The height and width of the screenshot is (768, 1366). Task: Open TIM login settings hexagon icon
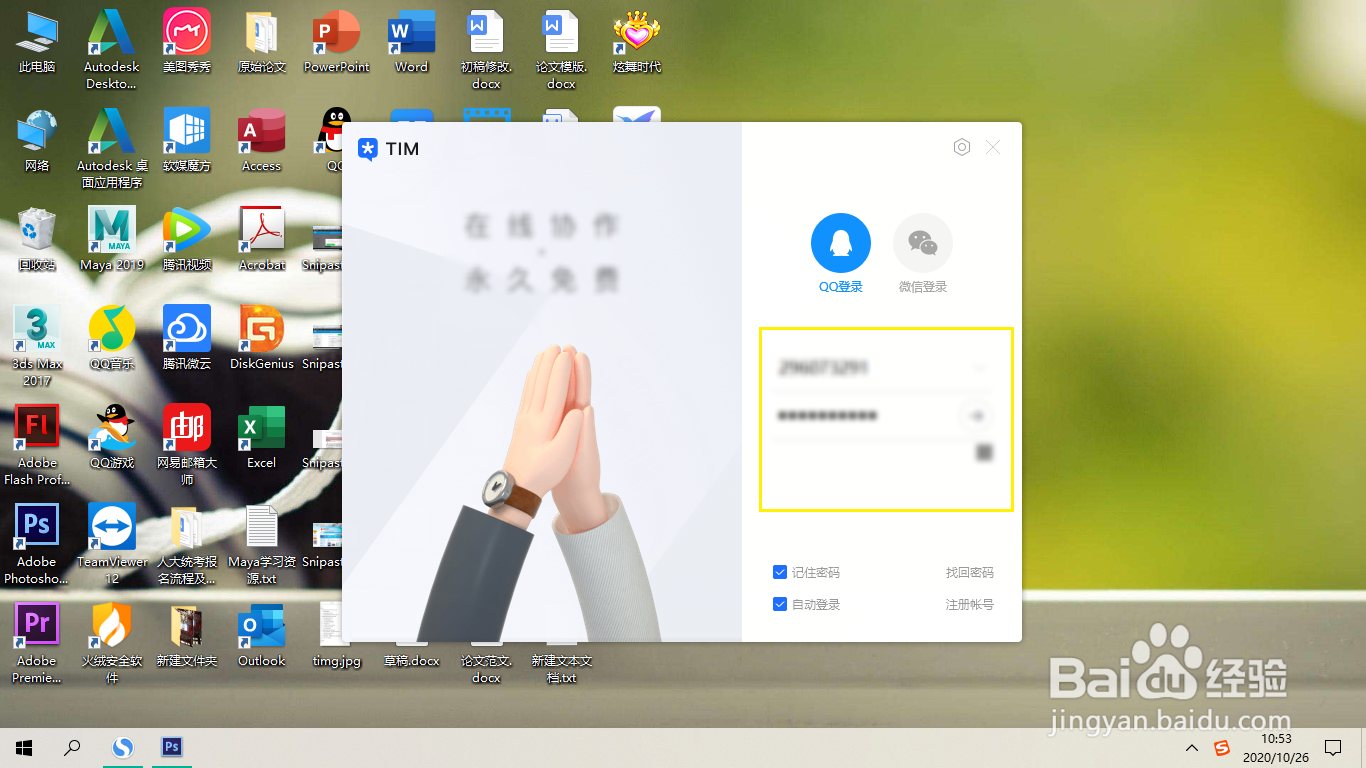961,147
